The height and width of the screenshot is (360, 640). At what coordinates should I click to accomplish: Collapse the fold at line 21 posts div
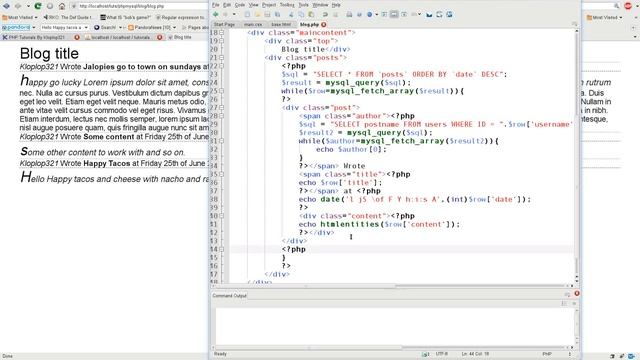[x=222, y=58]
